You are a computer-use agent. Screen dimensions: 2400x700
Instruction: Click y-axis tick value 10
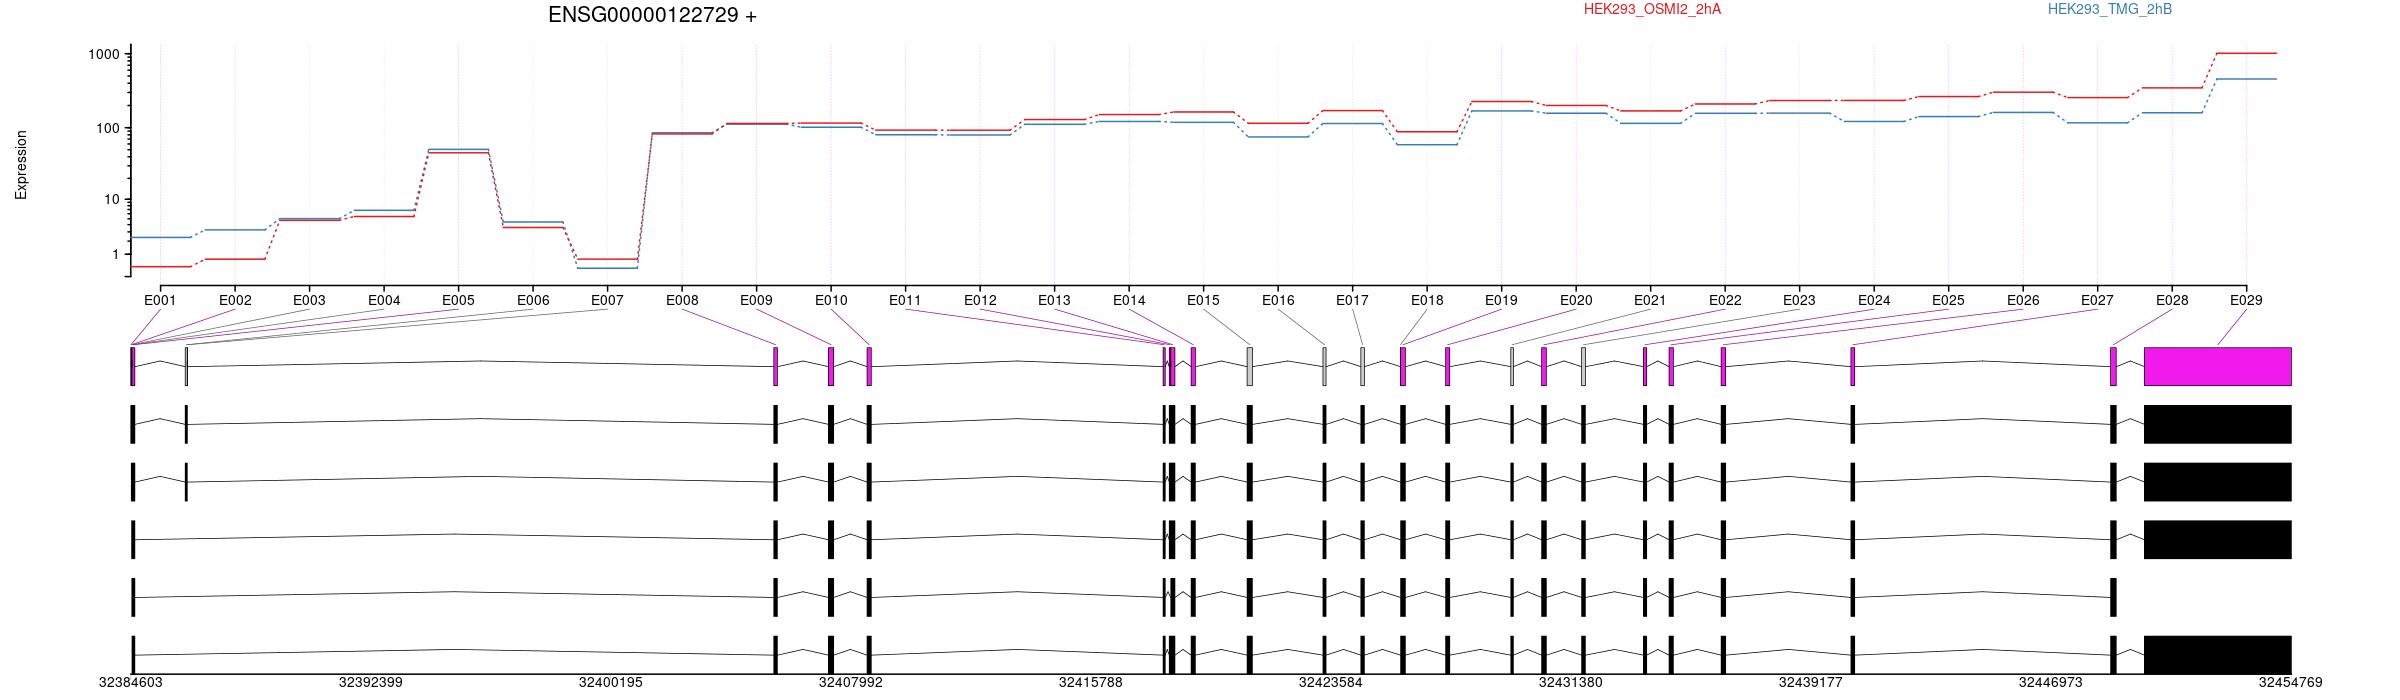pos(112,199)
